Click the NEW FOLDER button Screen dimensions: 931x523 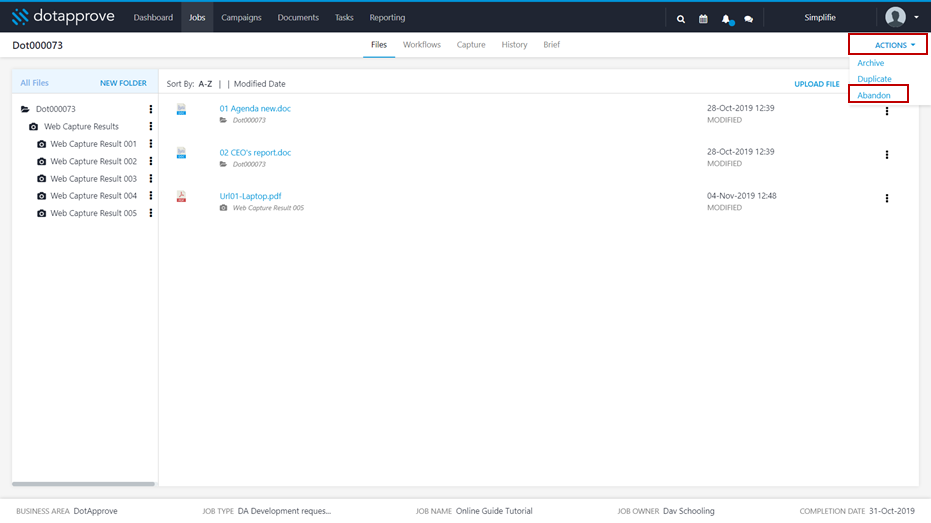pyautogui.click(x=123, y=83)
